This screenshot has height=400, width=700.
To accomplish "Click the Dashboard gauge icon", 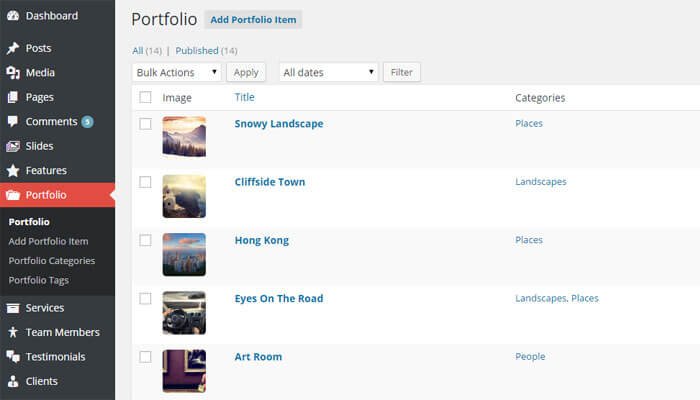I will [x=12, y=16].
